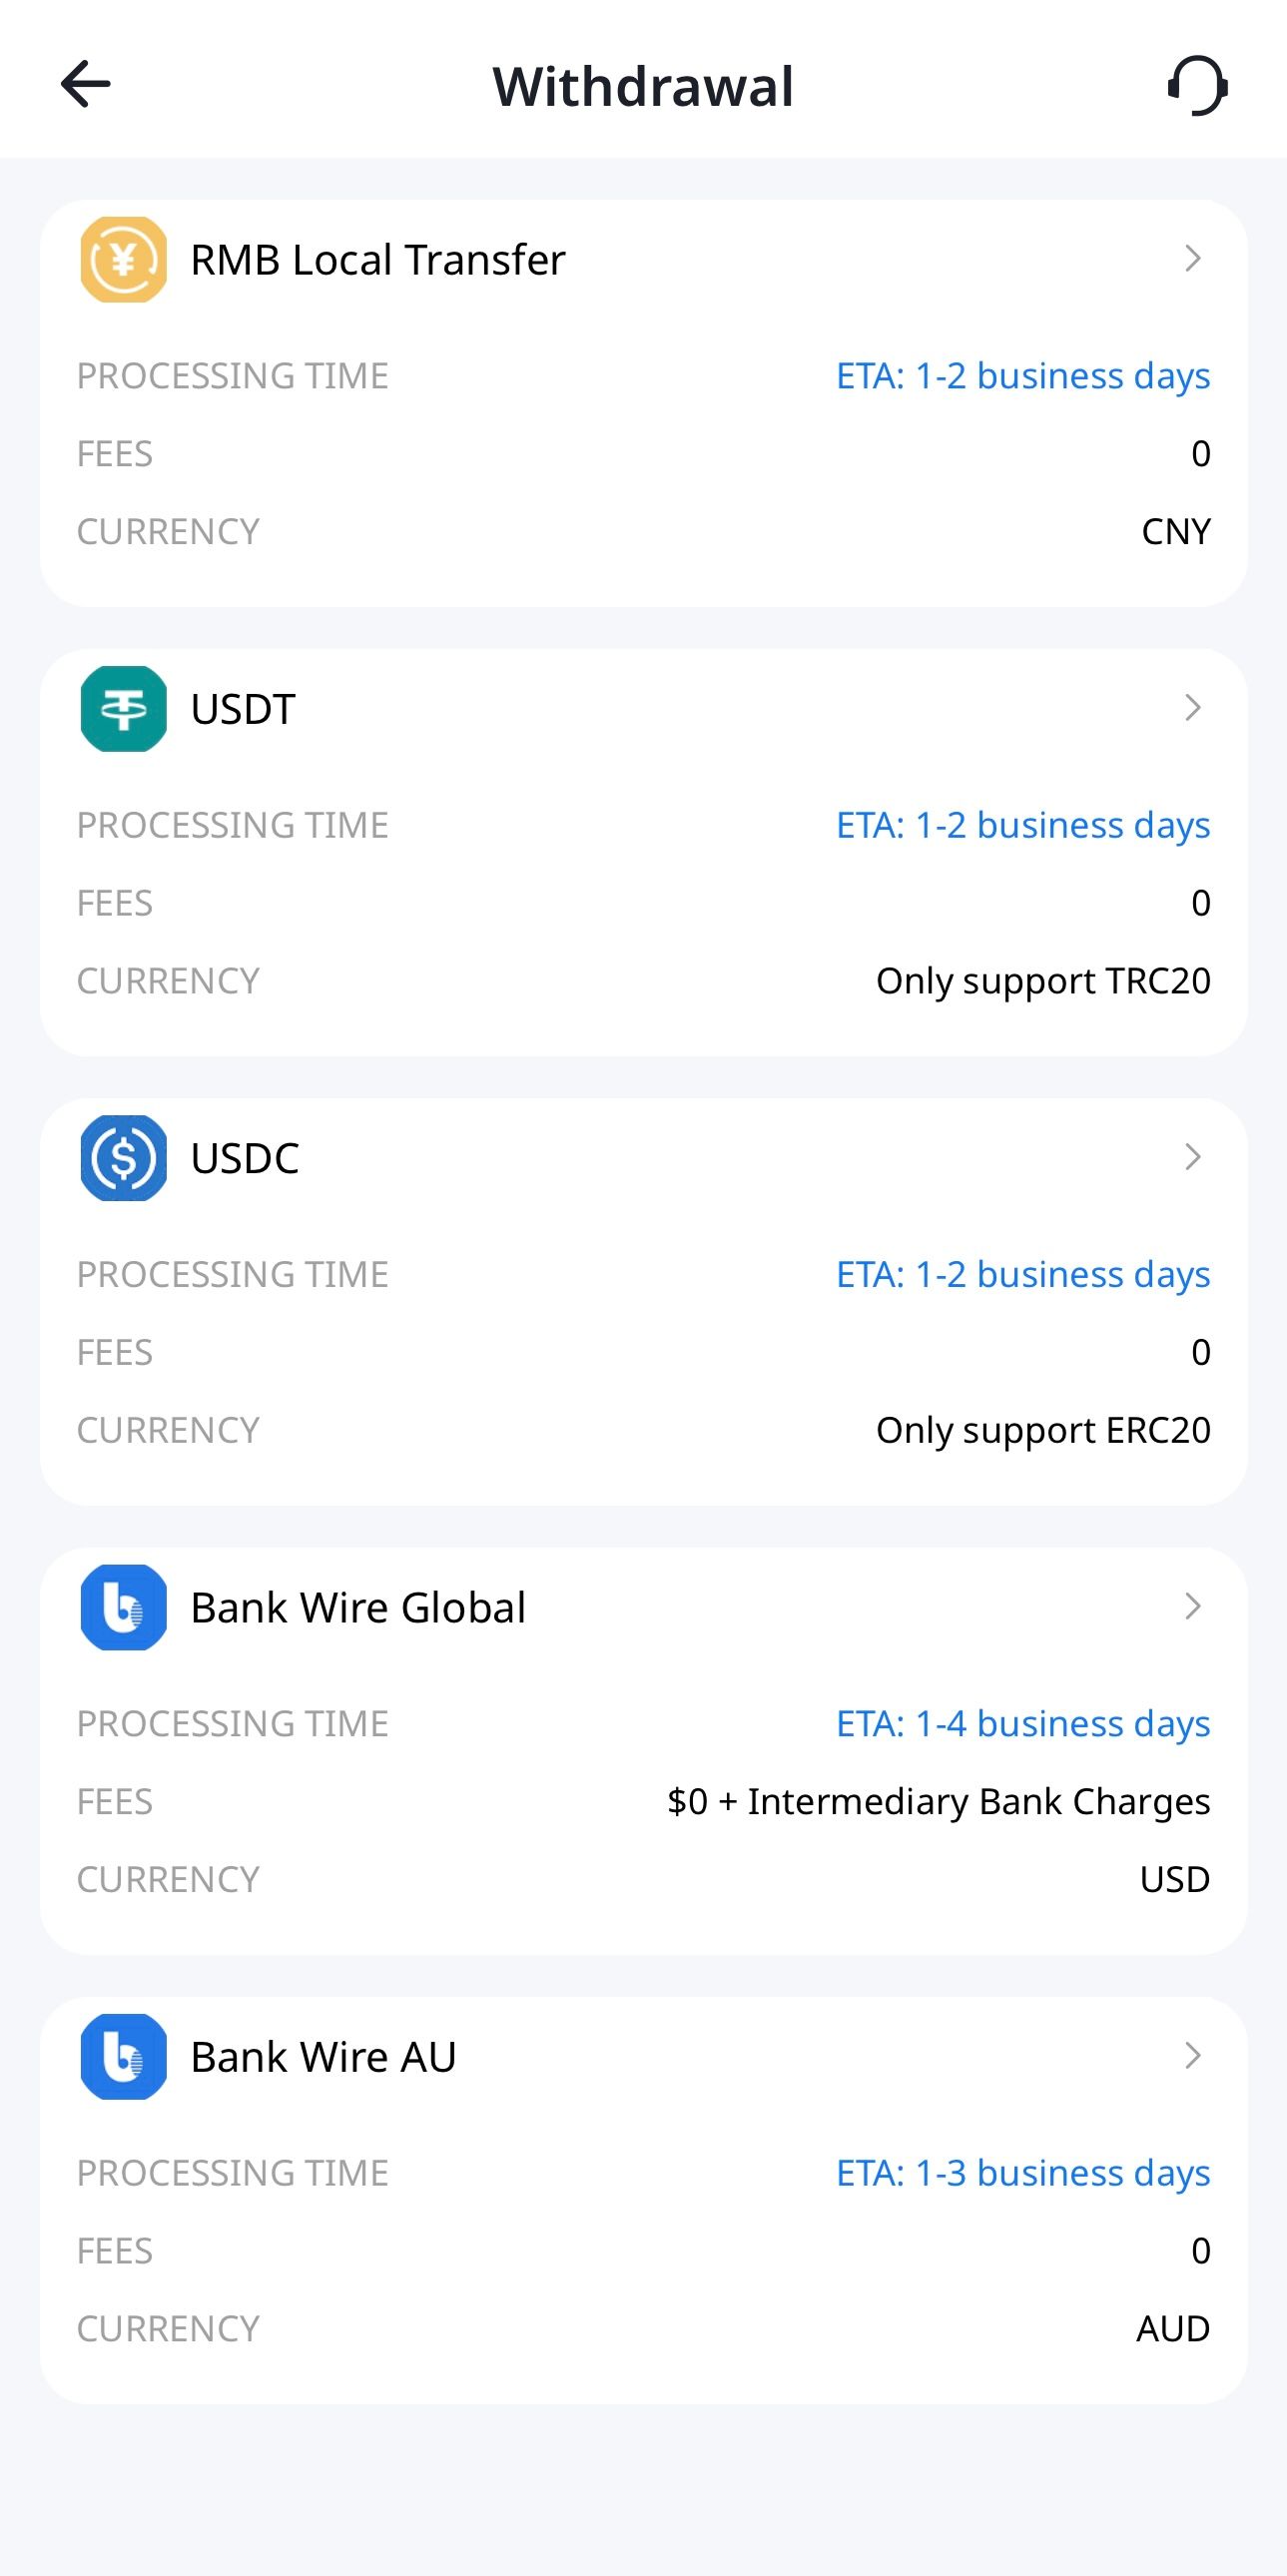This screenshot has width=1287, height=2576.
Task: Tap the RMB yuan coin icon
Action: click(x=123, y=260)
